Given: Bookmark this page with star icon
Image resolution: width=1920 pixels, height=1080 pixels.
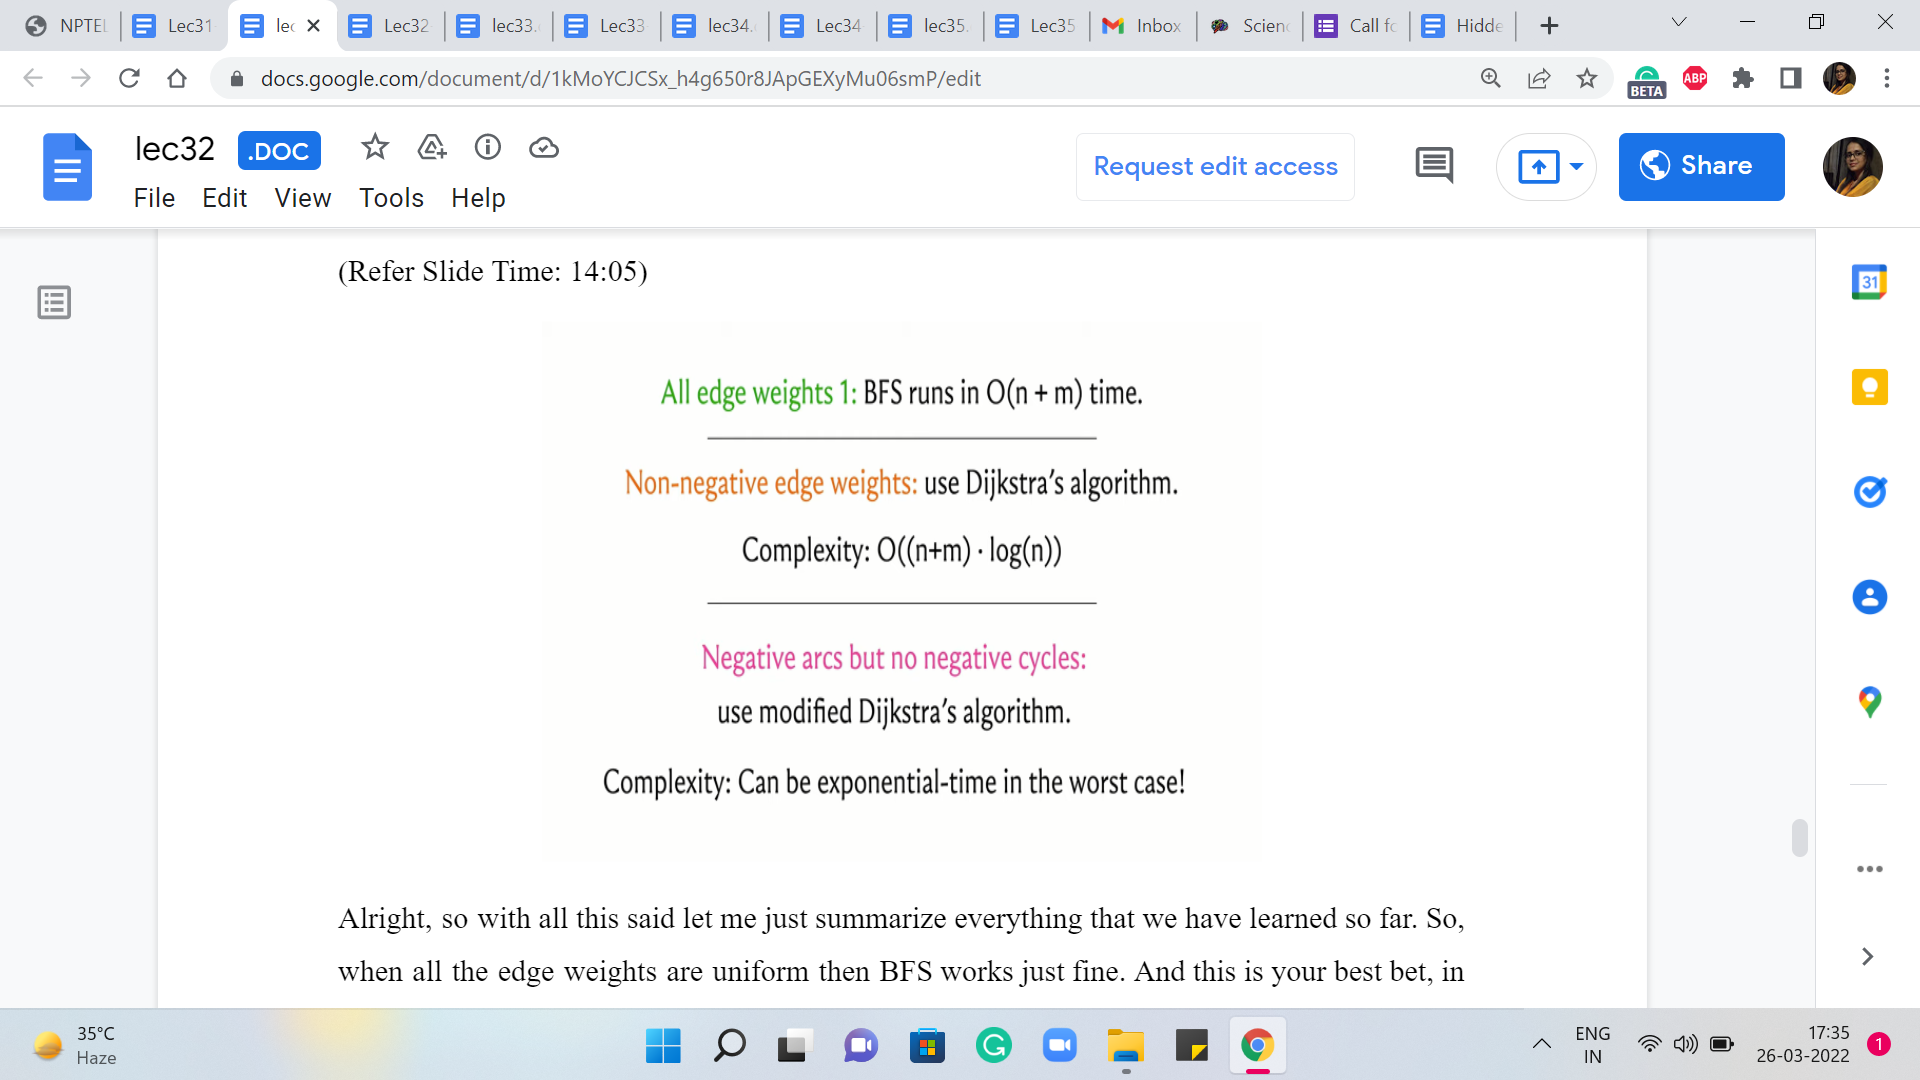Looking at the screenshot, I should pyautogui.click(x=1587, y=78).
